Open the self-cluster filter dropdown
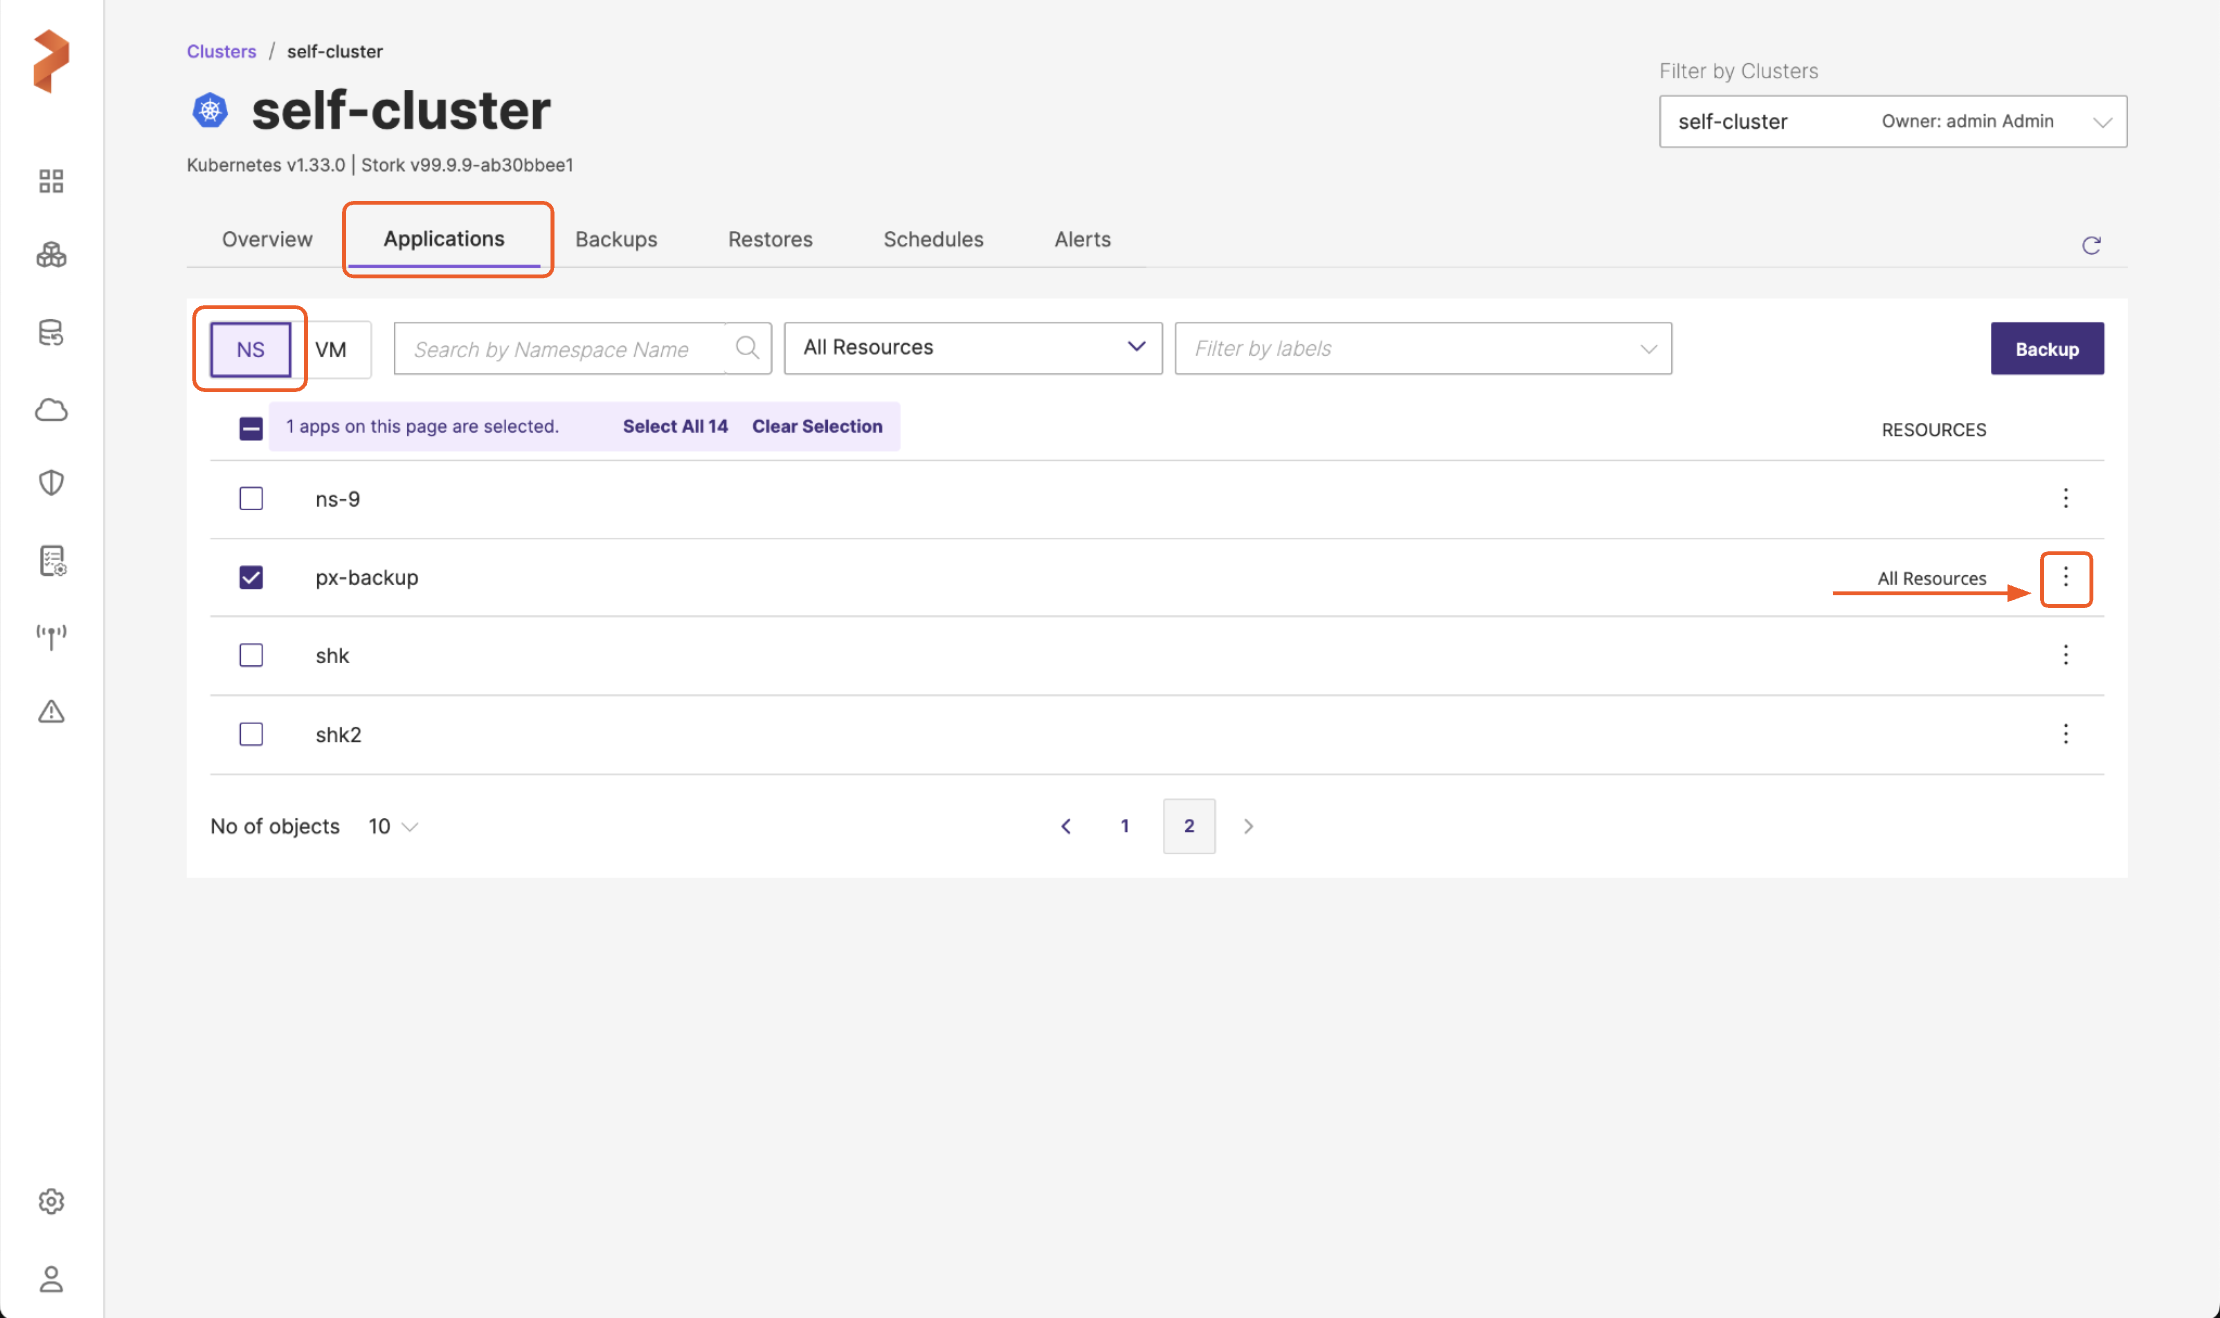The height and width of the screenshot is (1318, 2220). click(1892, 121)
